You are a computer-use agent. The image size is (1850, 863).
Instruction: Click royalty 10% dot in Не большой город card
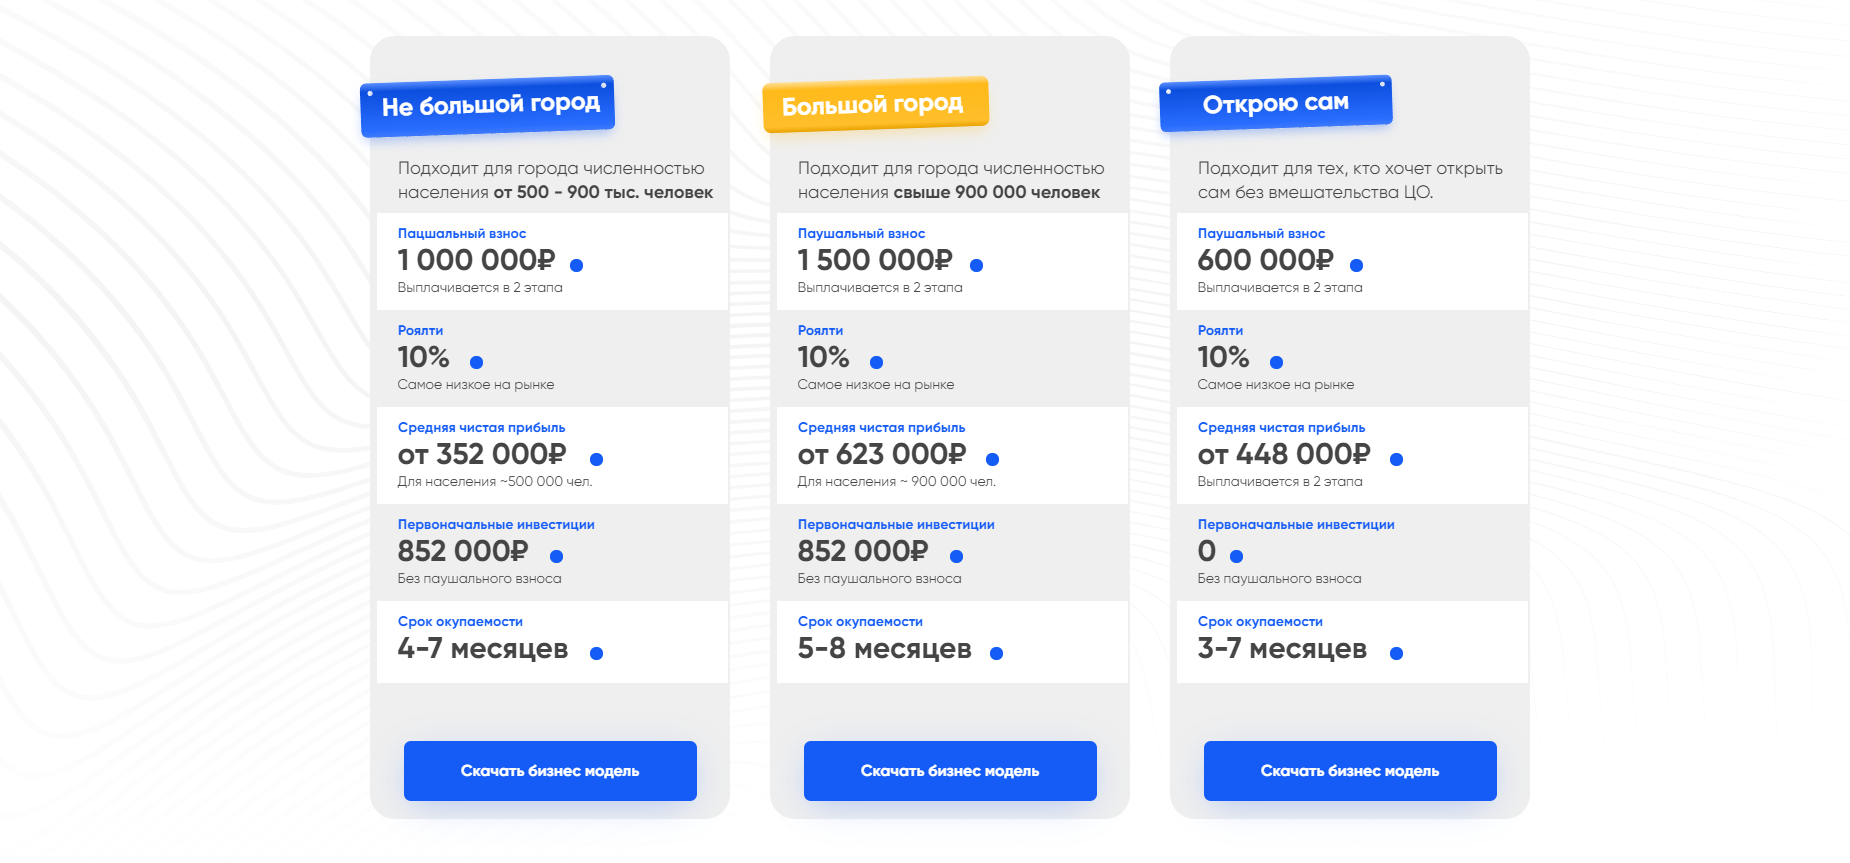(476, 362)
